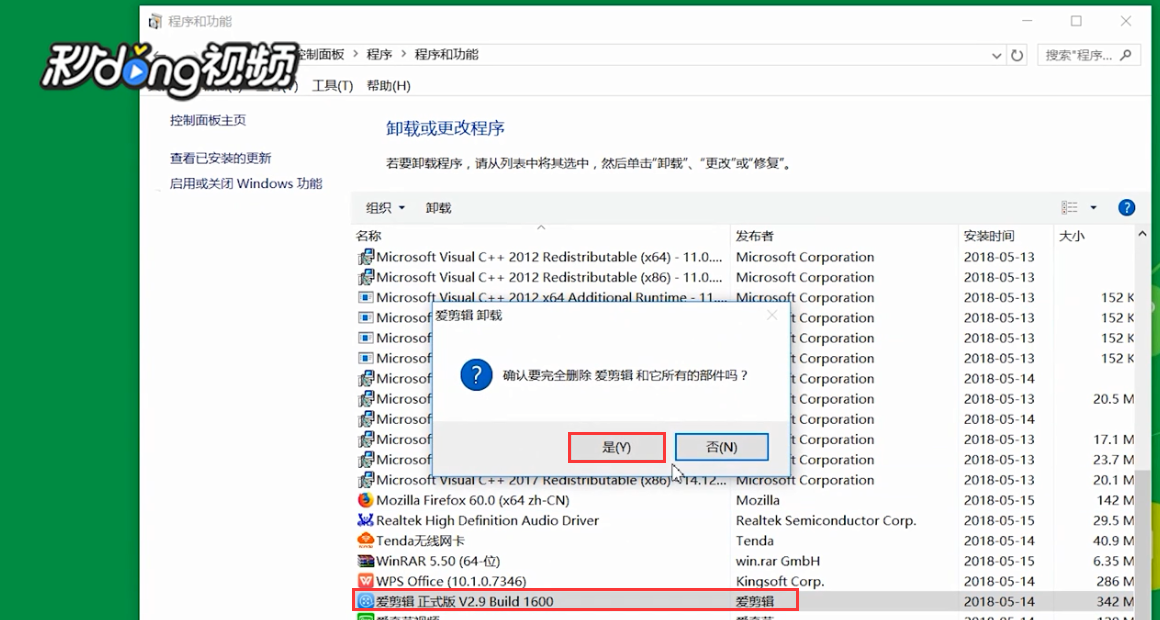This screenshot has height=620, width=1160.
Task: Click the Firefox program icon
Action: click(365, 500)
